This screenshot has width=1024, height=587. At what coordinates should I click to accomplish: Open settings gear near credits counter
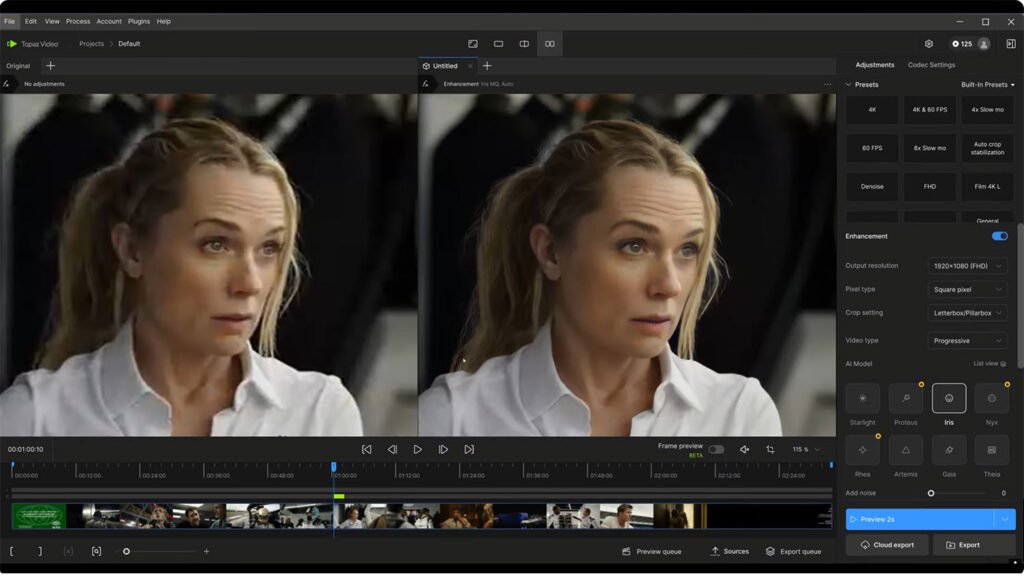tap(929, 44)
